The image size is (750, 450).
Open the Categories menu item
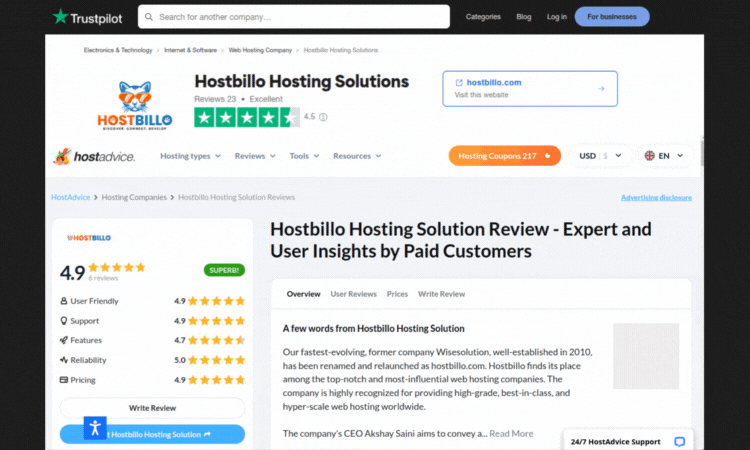(x=483, y=17)
